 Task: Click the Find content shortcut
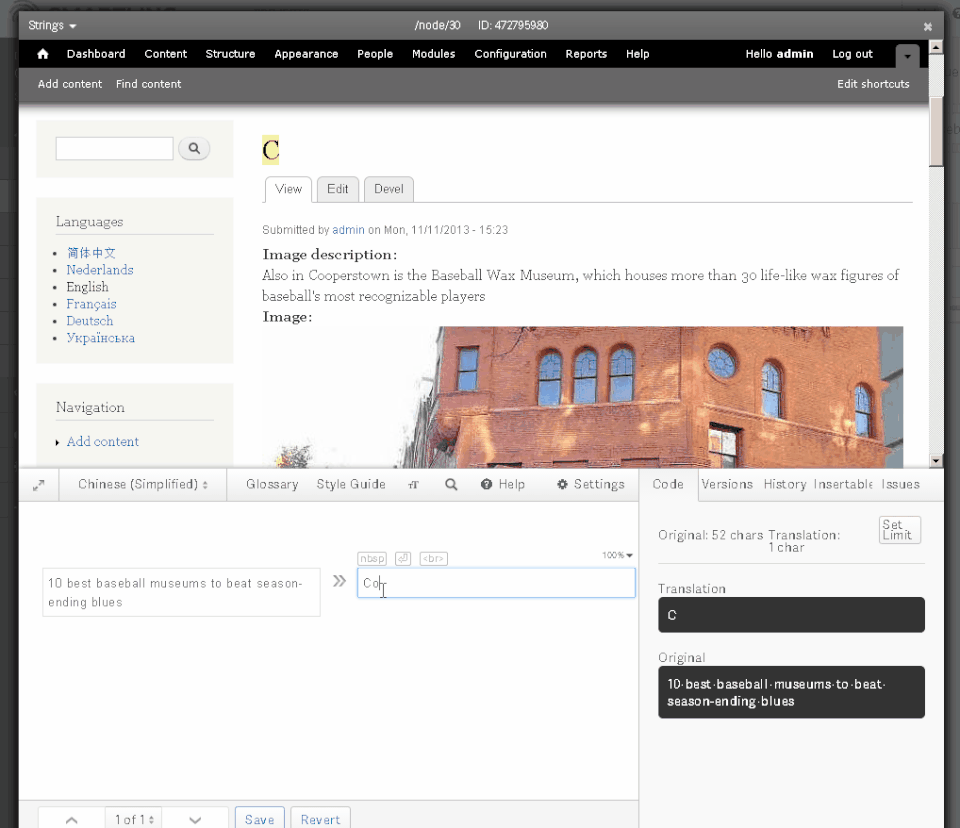(149, 84)
